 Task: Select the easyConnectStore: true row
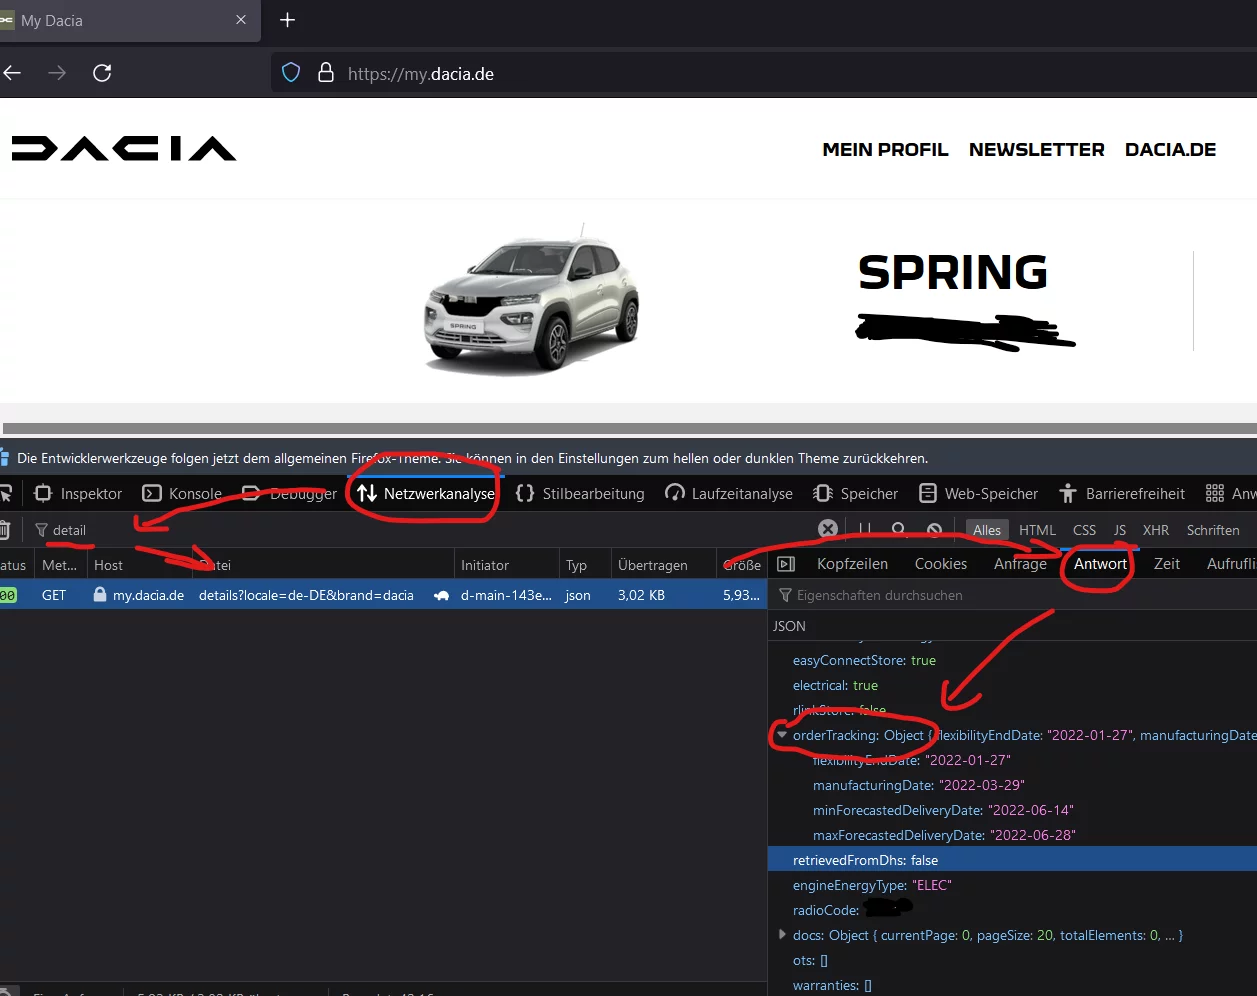click(1012, 660)
